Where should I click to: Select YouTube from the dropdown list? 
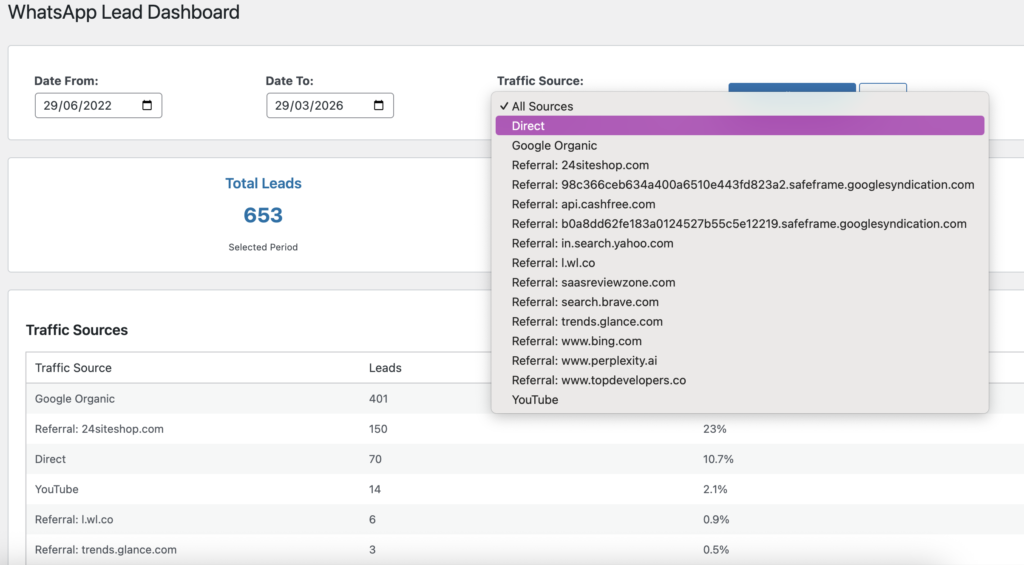pyautogui.click(x=535, y=400)
